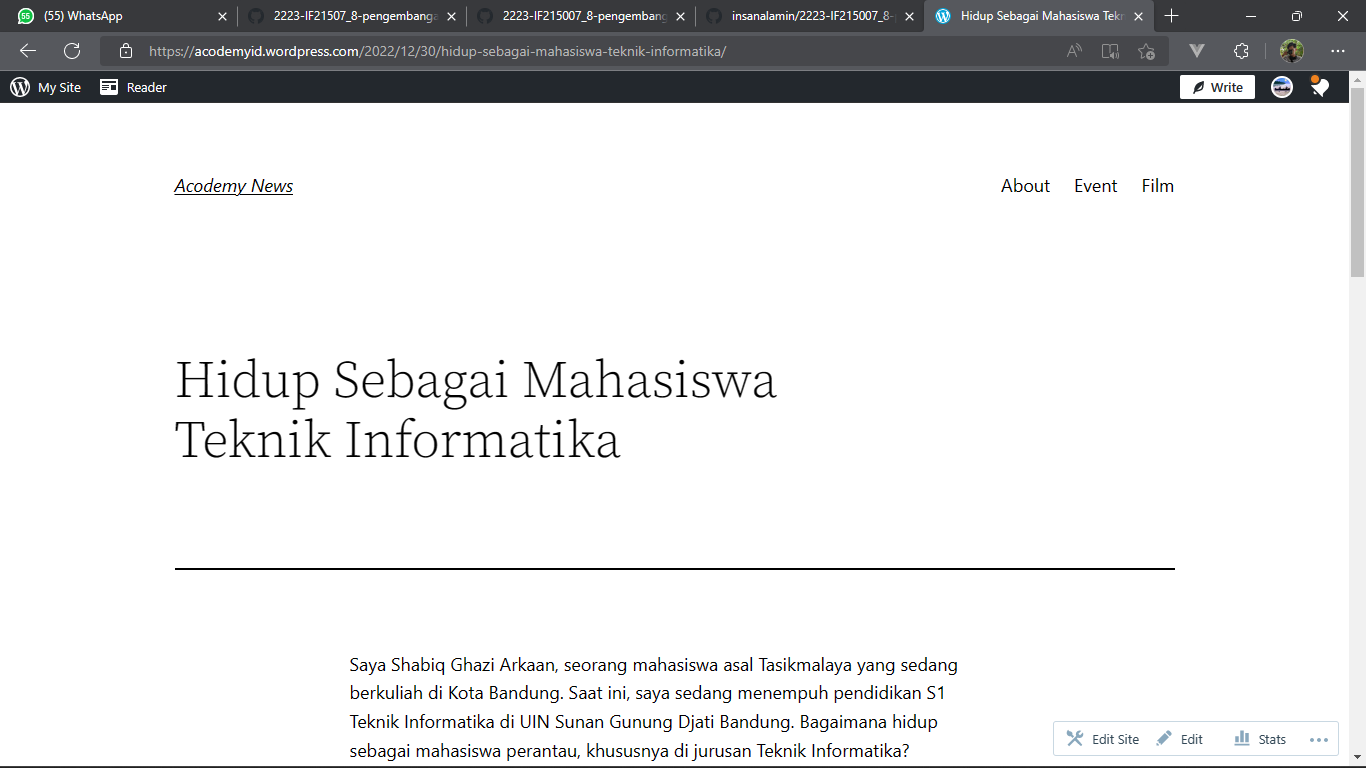This screenshot has height=768, width=1366.
Task: Open the About page link
Action: click(1025, 185)
